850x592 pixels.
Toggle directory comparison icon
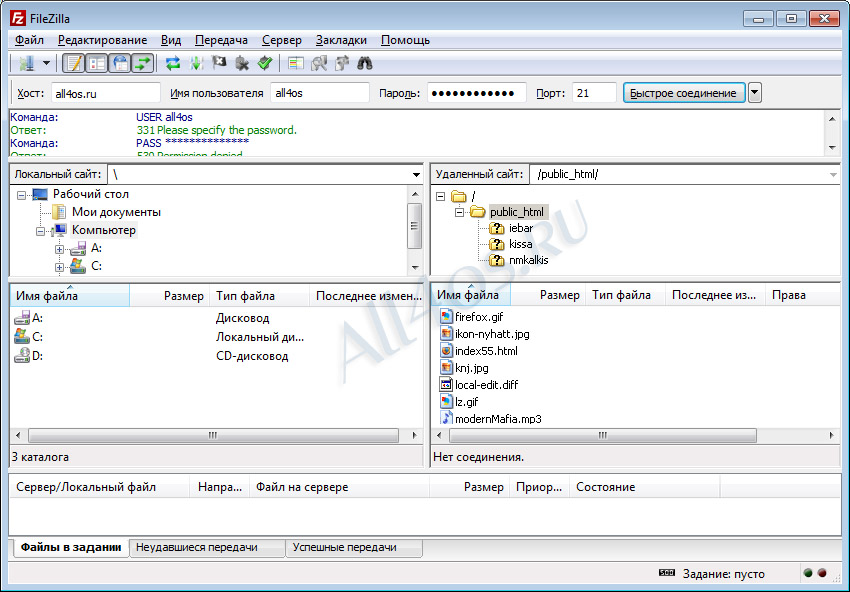[x=319, y=63]
